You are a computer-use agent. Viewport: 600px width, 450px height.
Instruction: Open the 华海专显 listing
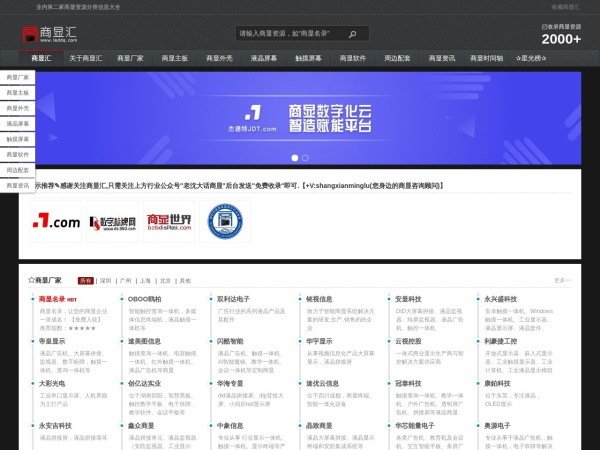coord(230,383)
